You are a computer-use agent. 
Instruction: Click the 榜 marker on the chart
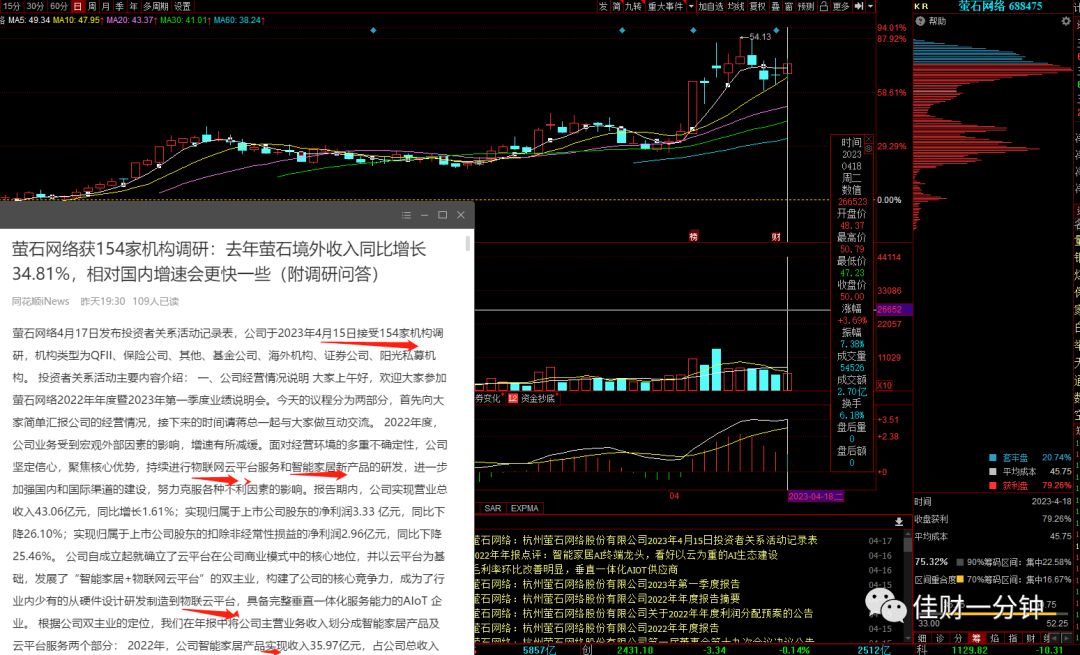[694, 237]
